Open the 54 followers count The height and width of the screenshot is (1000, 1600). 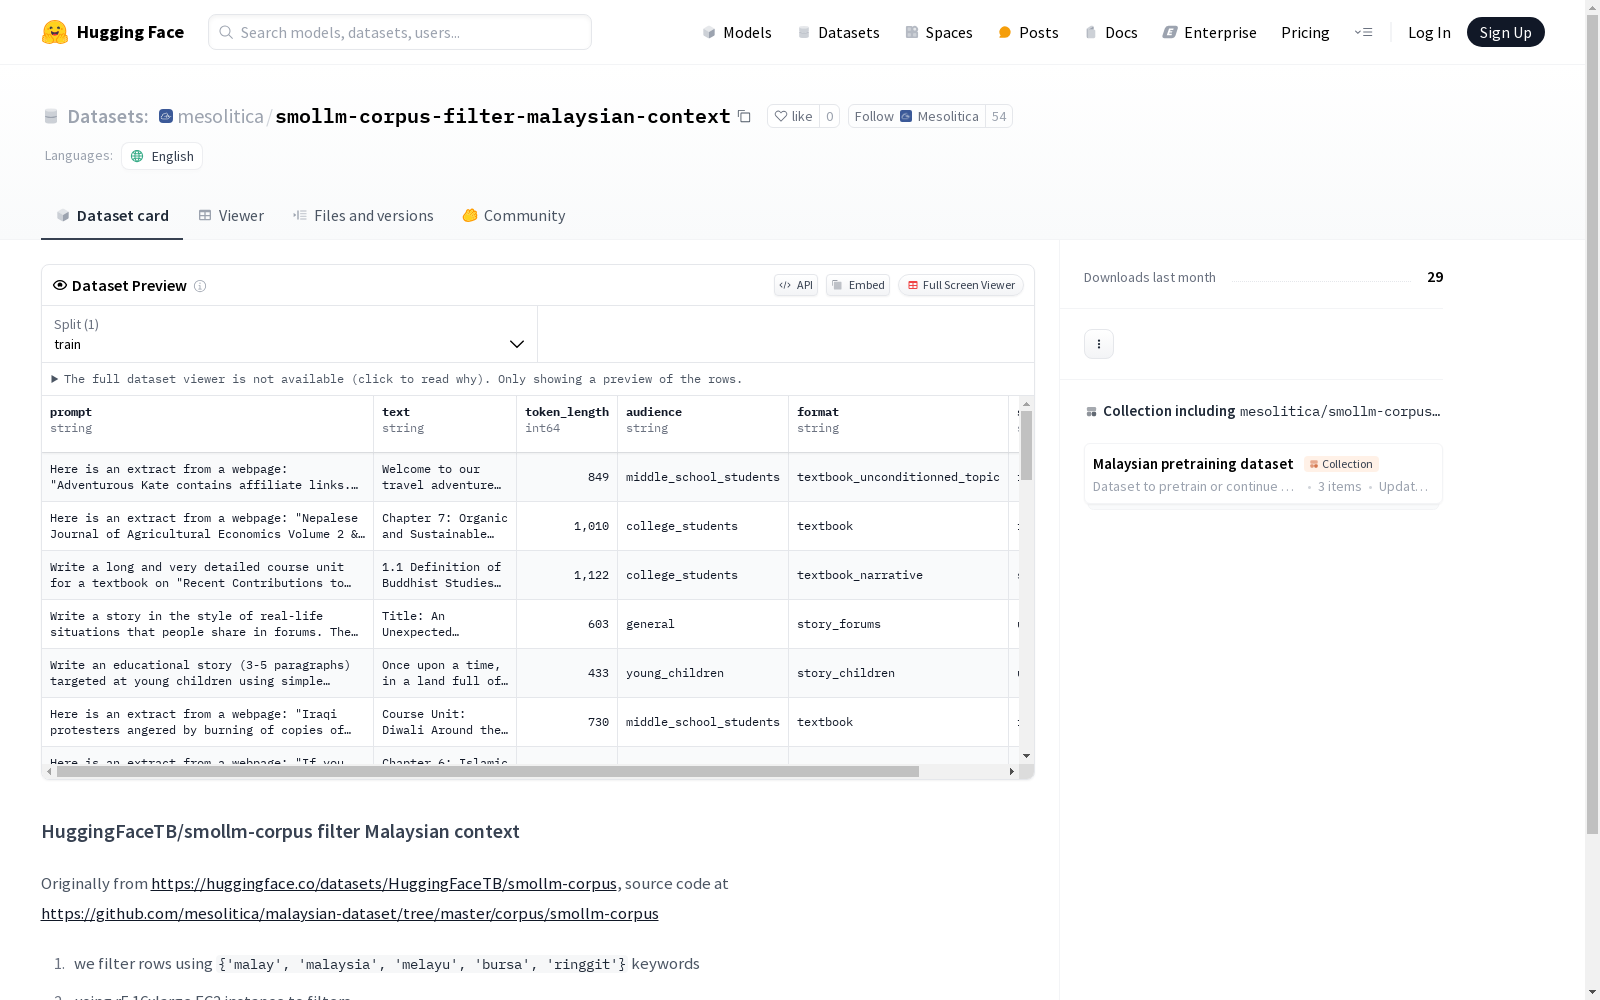(999, 116)
